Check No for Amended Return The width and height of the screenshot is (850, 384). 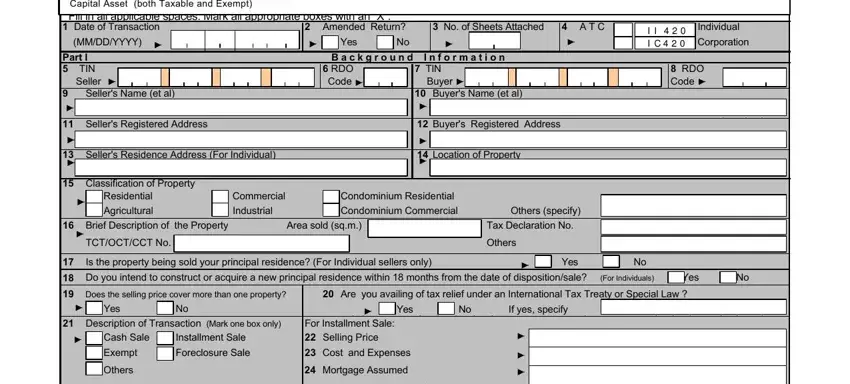click(x=385, y=42)
